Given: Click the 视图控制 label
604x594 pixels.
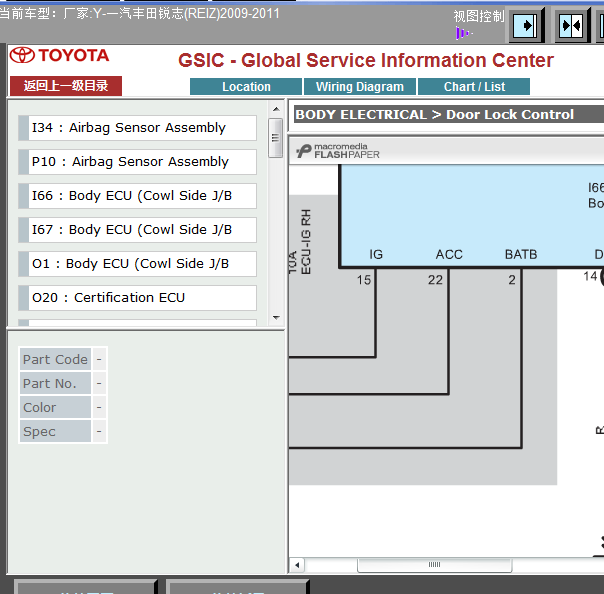Looking at the screenshot, I should 479,16.
